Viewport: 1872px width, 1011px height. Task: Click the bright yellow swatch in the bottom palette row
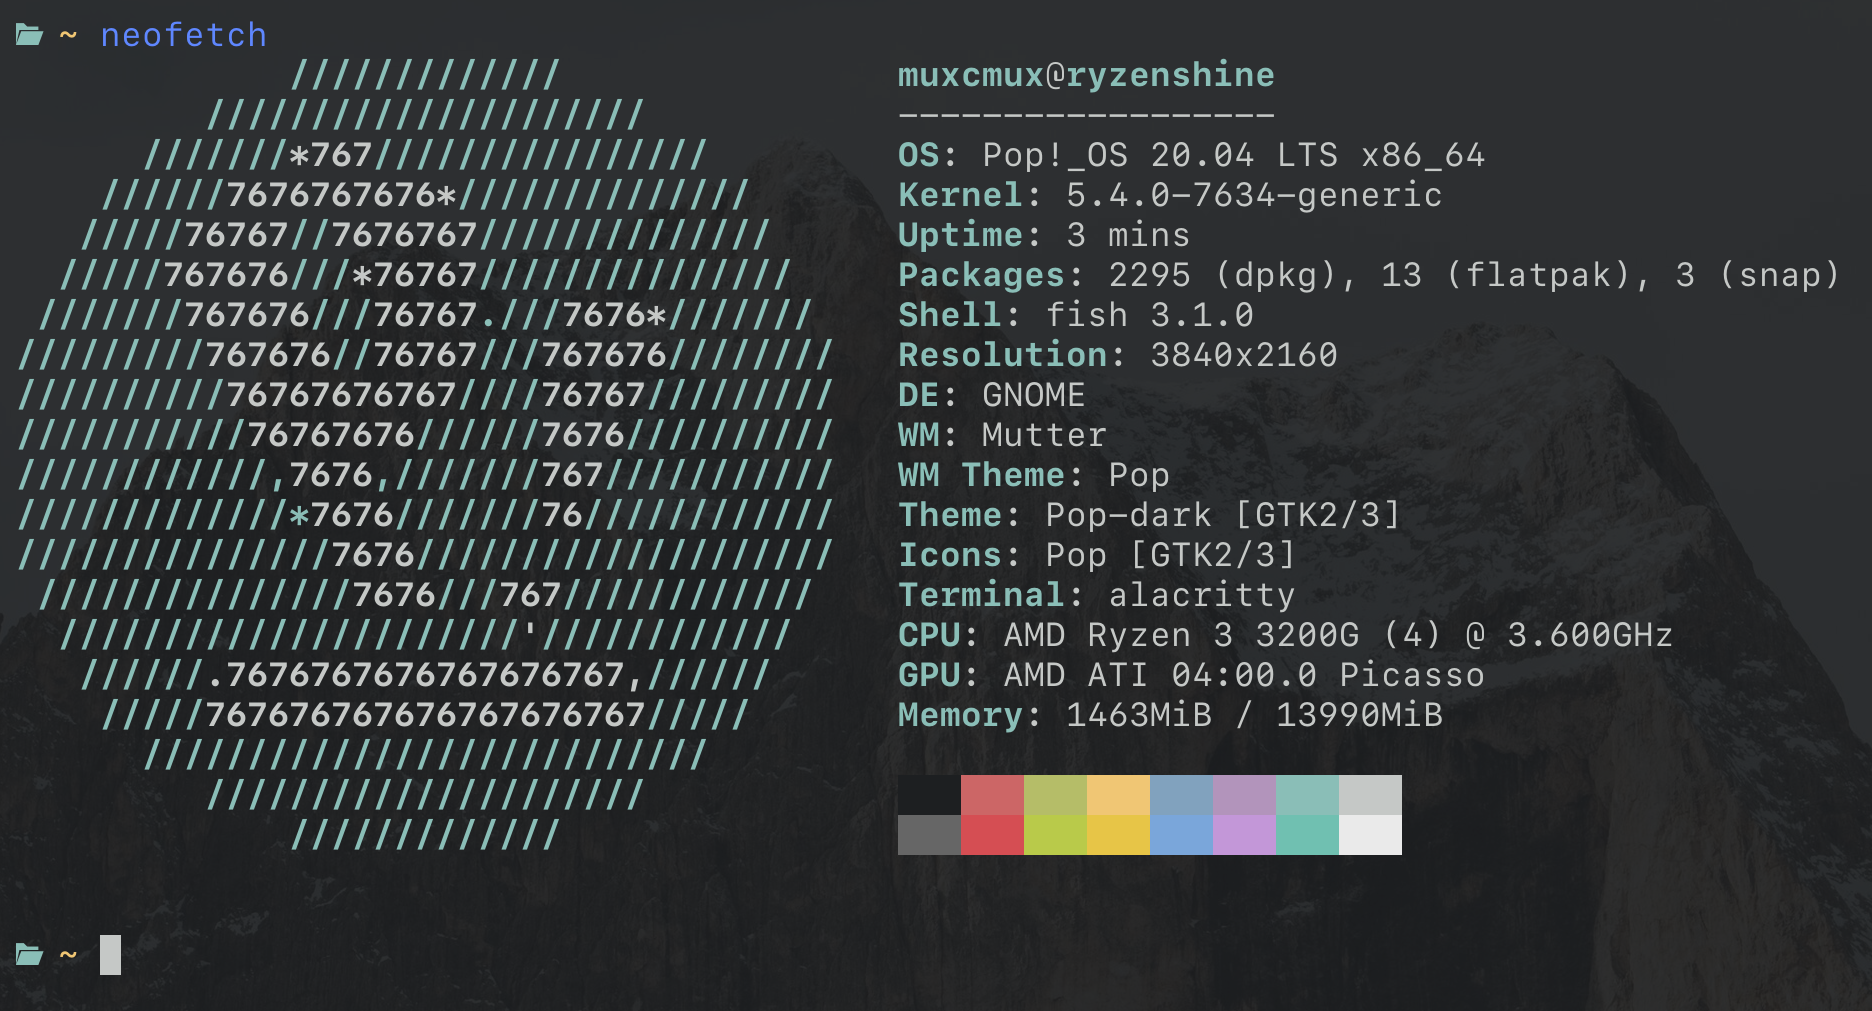pos(1118,835)
